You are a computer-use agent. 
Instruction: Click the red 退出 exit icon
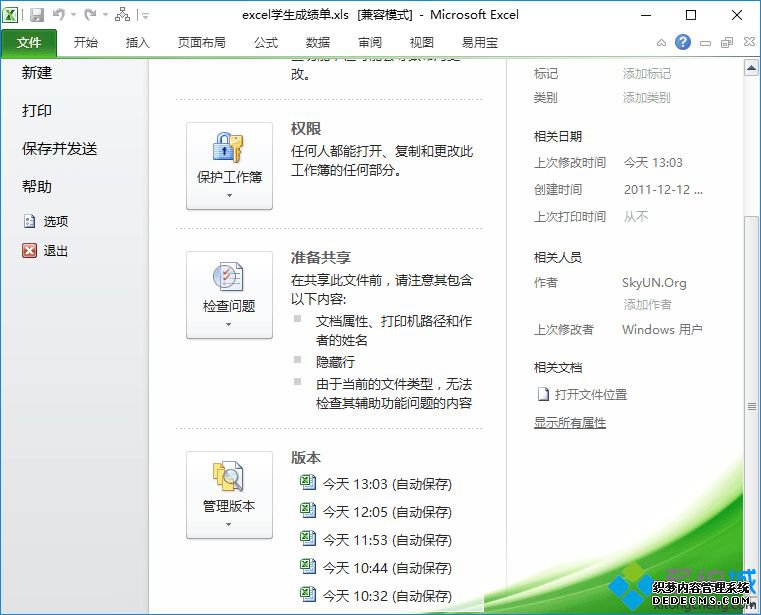coord(30,250)
